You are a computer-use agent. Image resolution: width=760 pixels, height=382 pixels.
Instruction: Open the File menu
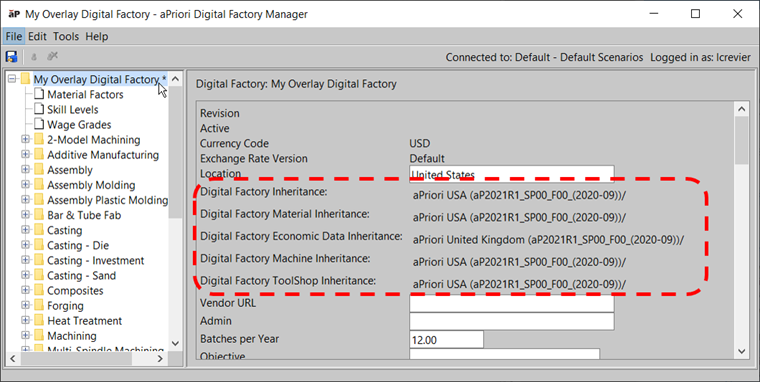(x=14, y=36)
